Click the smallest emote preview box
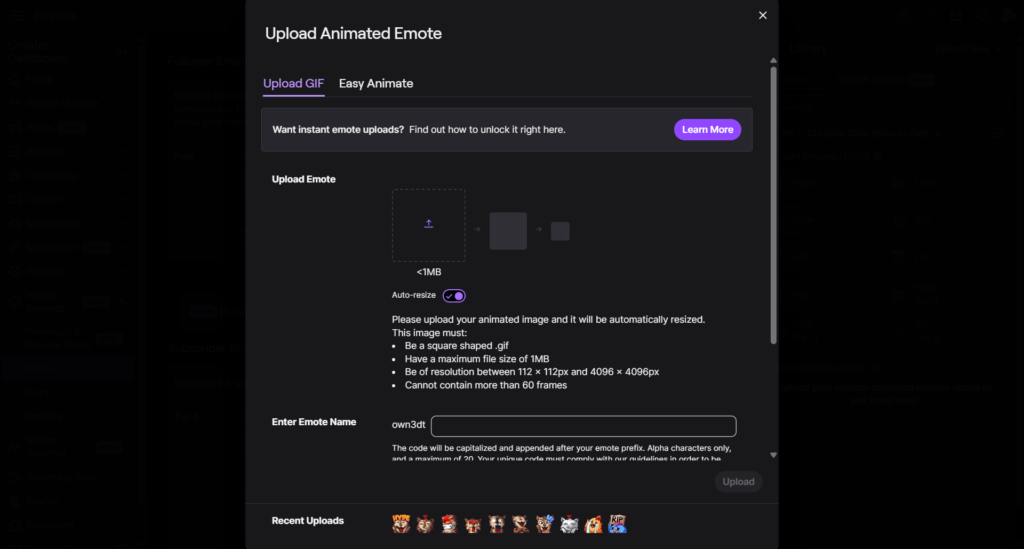 tap(560, 231)
